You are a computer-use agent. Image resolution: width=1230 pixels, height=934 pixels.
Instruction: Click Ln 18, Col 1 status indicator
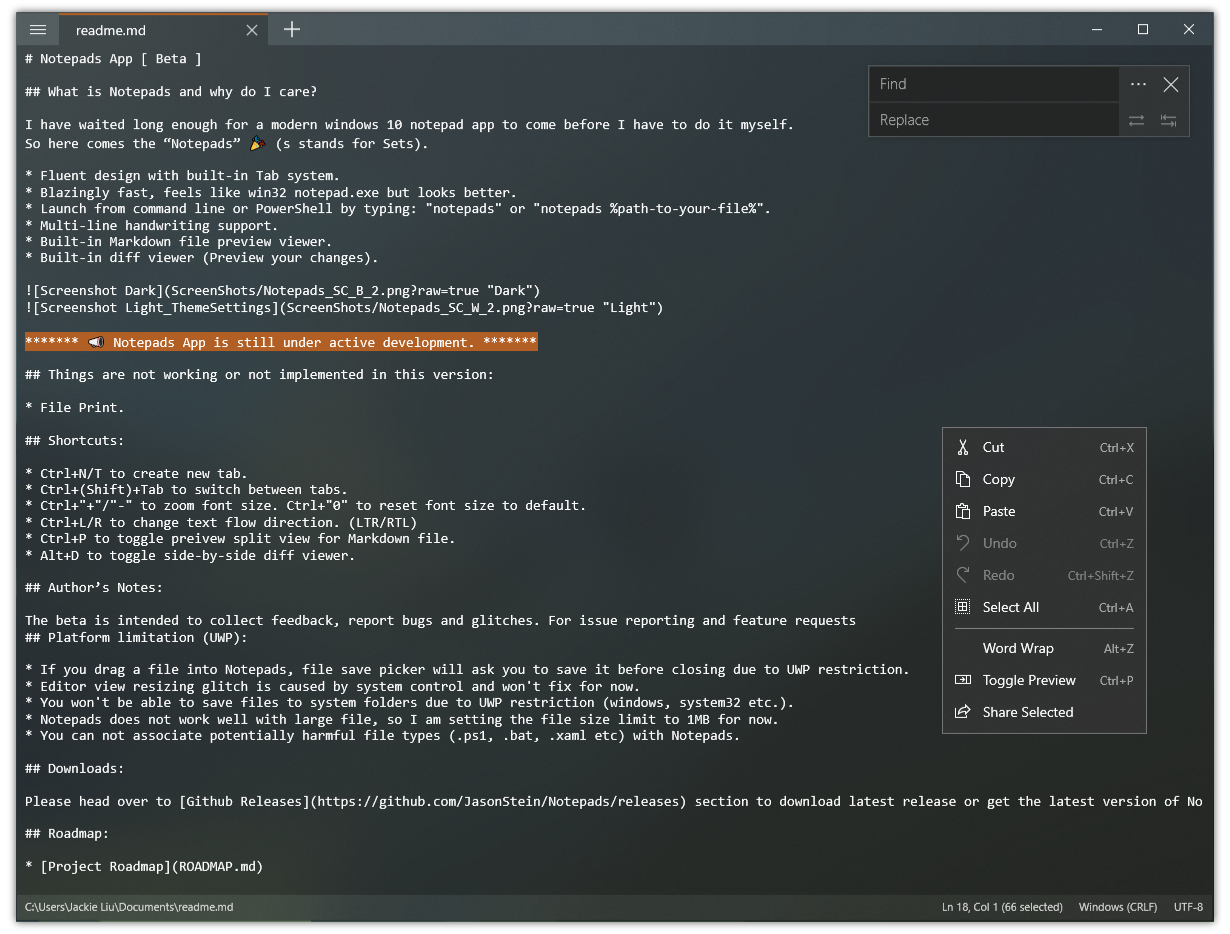[1002, 907]
